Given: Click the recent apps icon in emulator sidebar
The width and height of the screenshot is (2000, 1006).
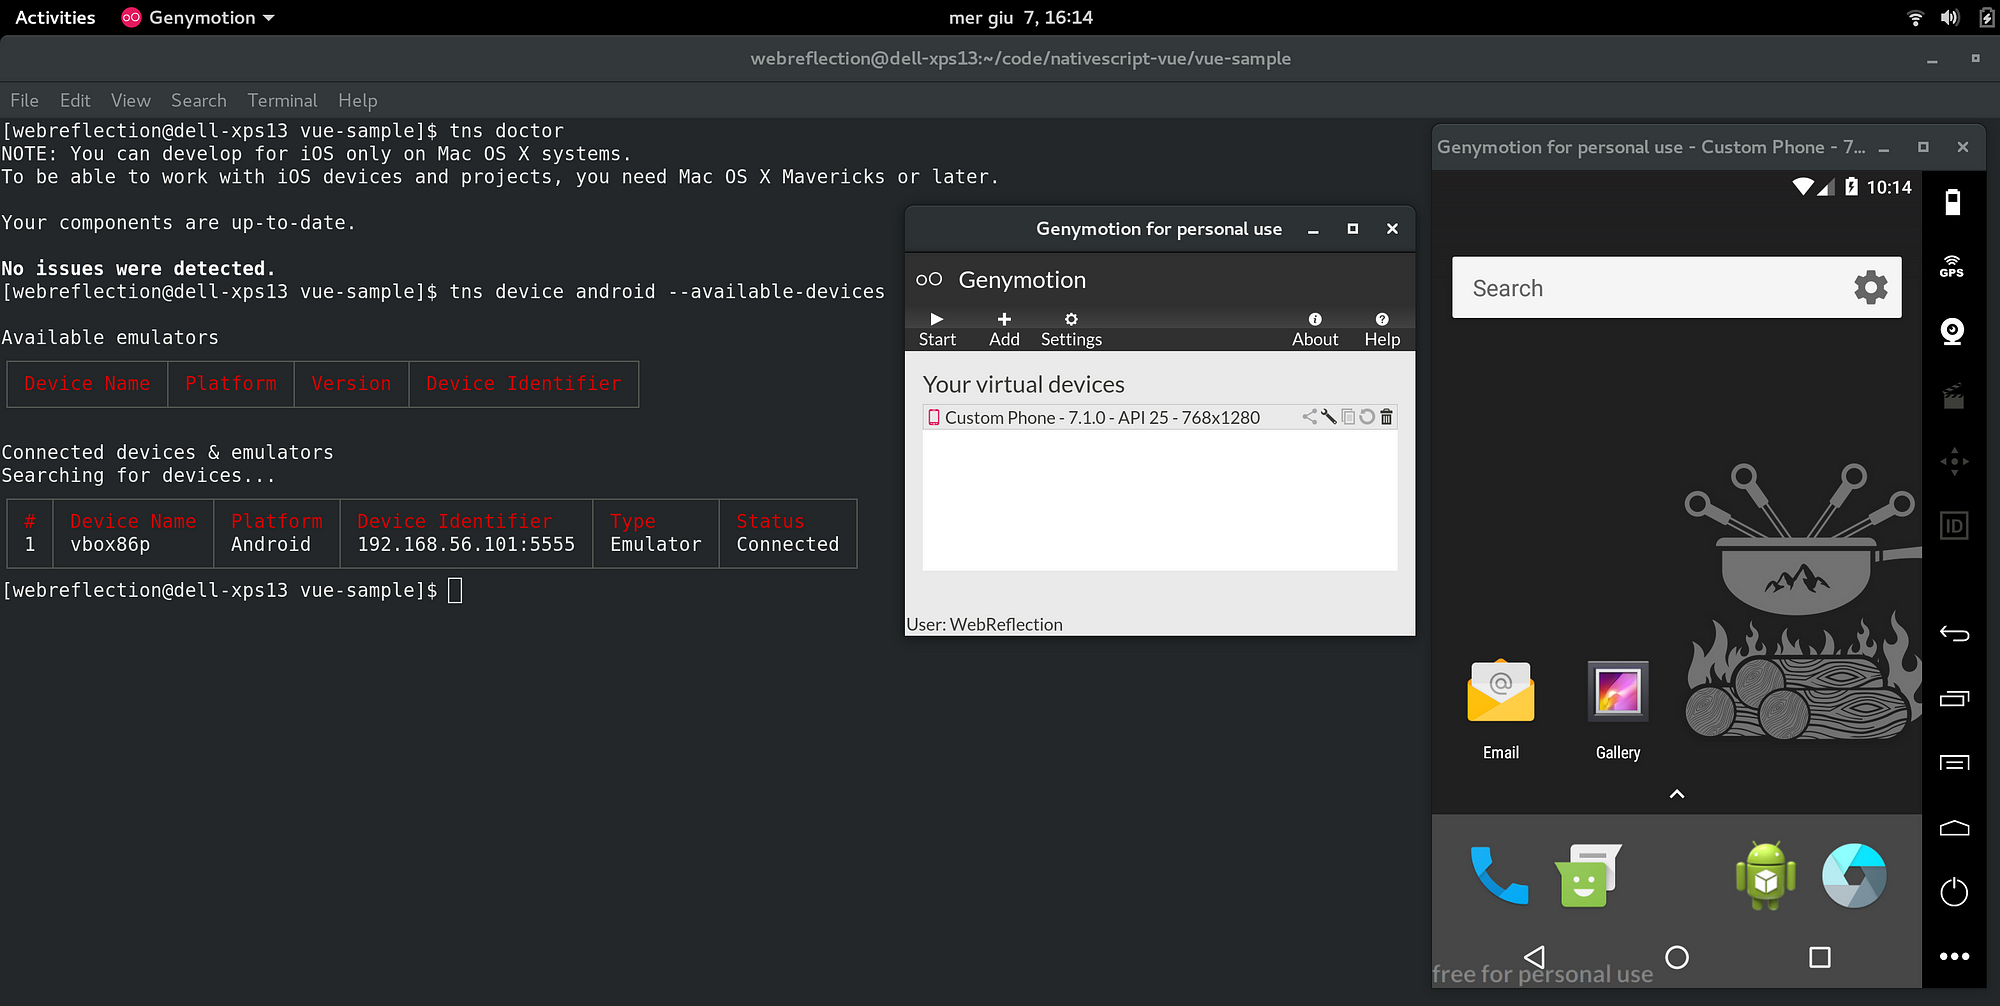Looking at the screenshot, I should [x=1954, y=698].
